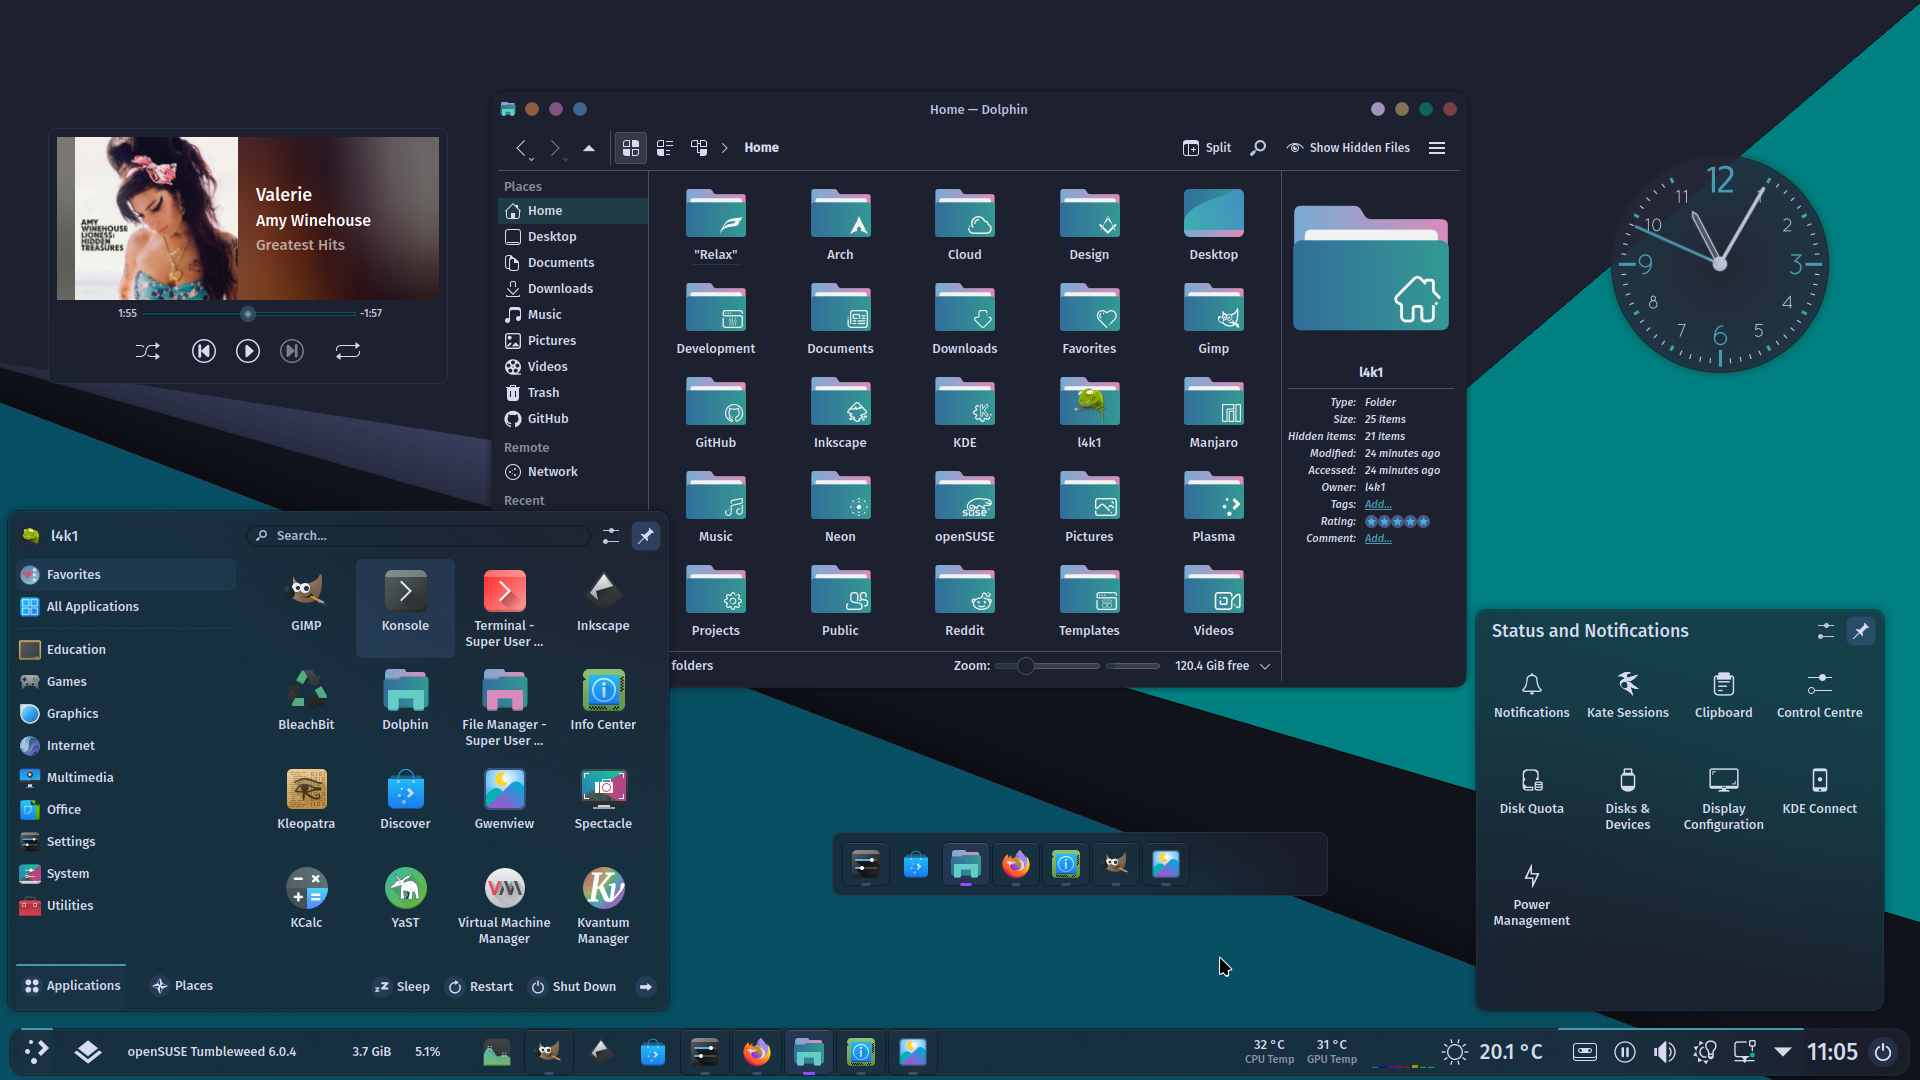Open KDE Connect in tray popup
Screen dimensions: 1920x1080
pos(1819,792)
